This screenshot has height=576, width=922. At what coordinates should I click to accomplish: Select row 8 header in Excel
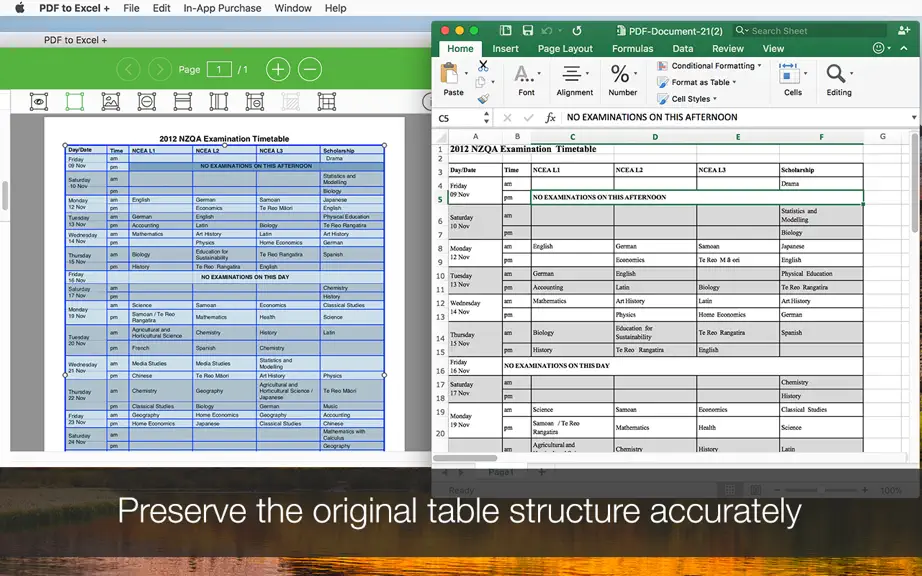[x=440, y=247]
